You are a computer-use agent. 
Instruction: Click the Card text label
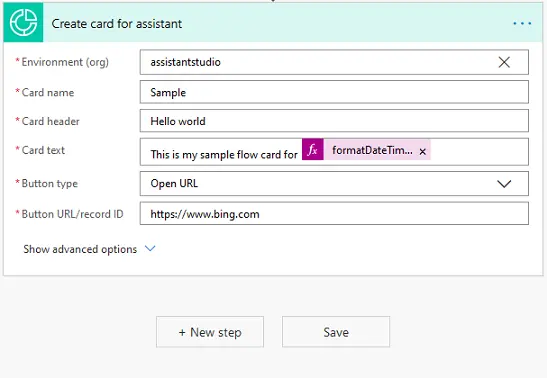43,150
